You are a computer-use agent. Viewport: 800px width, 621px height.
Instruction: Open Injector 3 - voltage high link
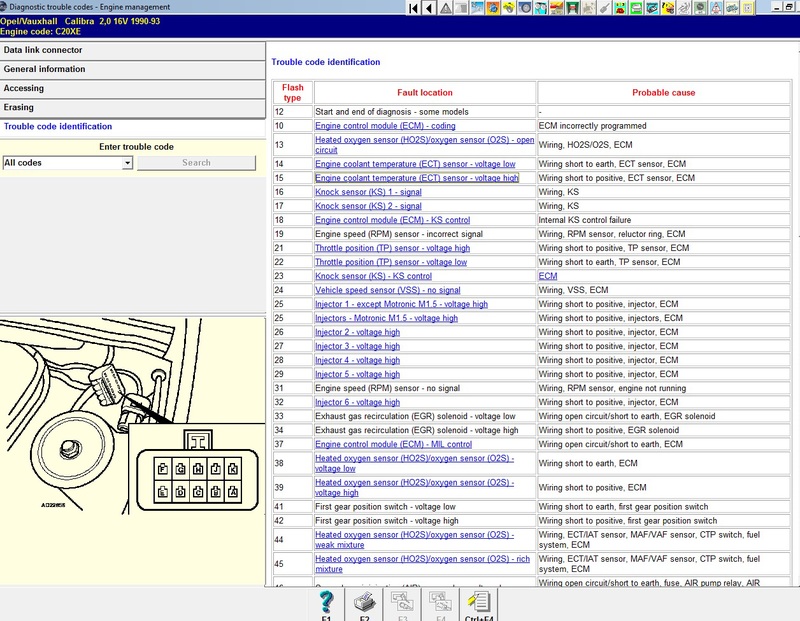[x=357, y=346]
